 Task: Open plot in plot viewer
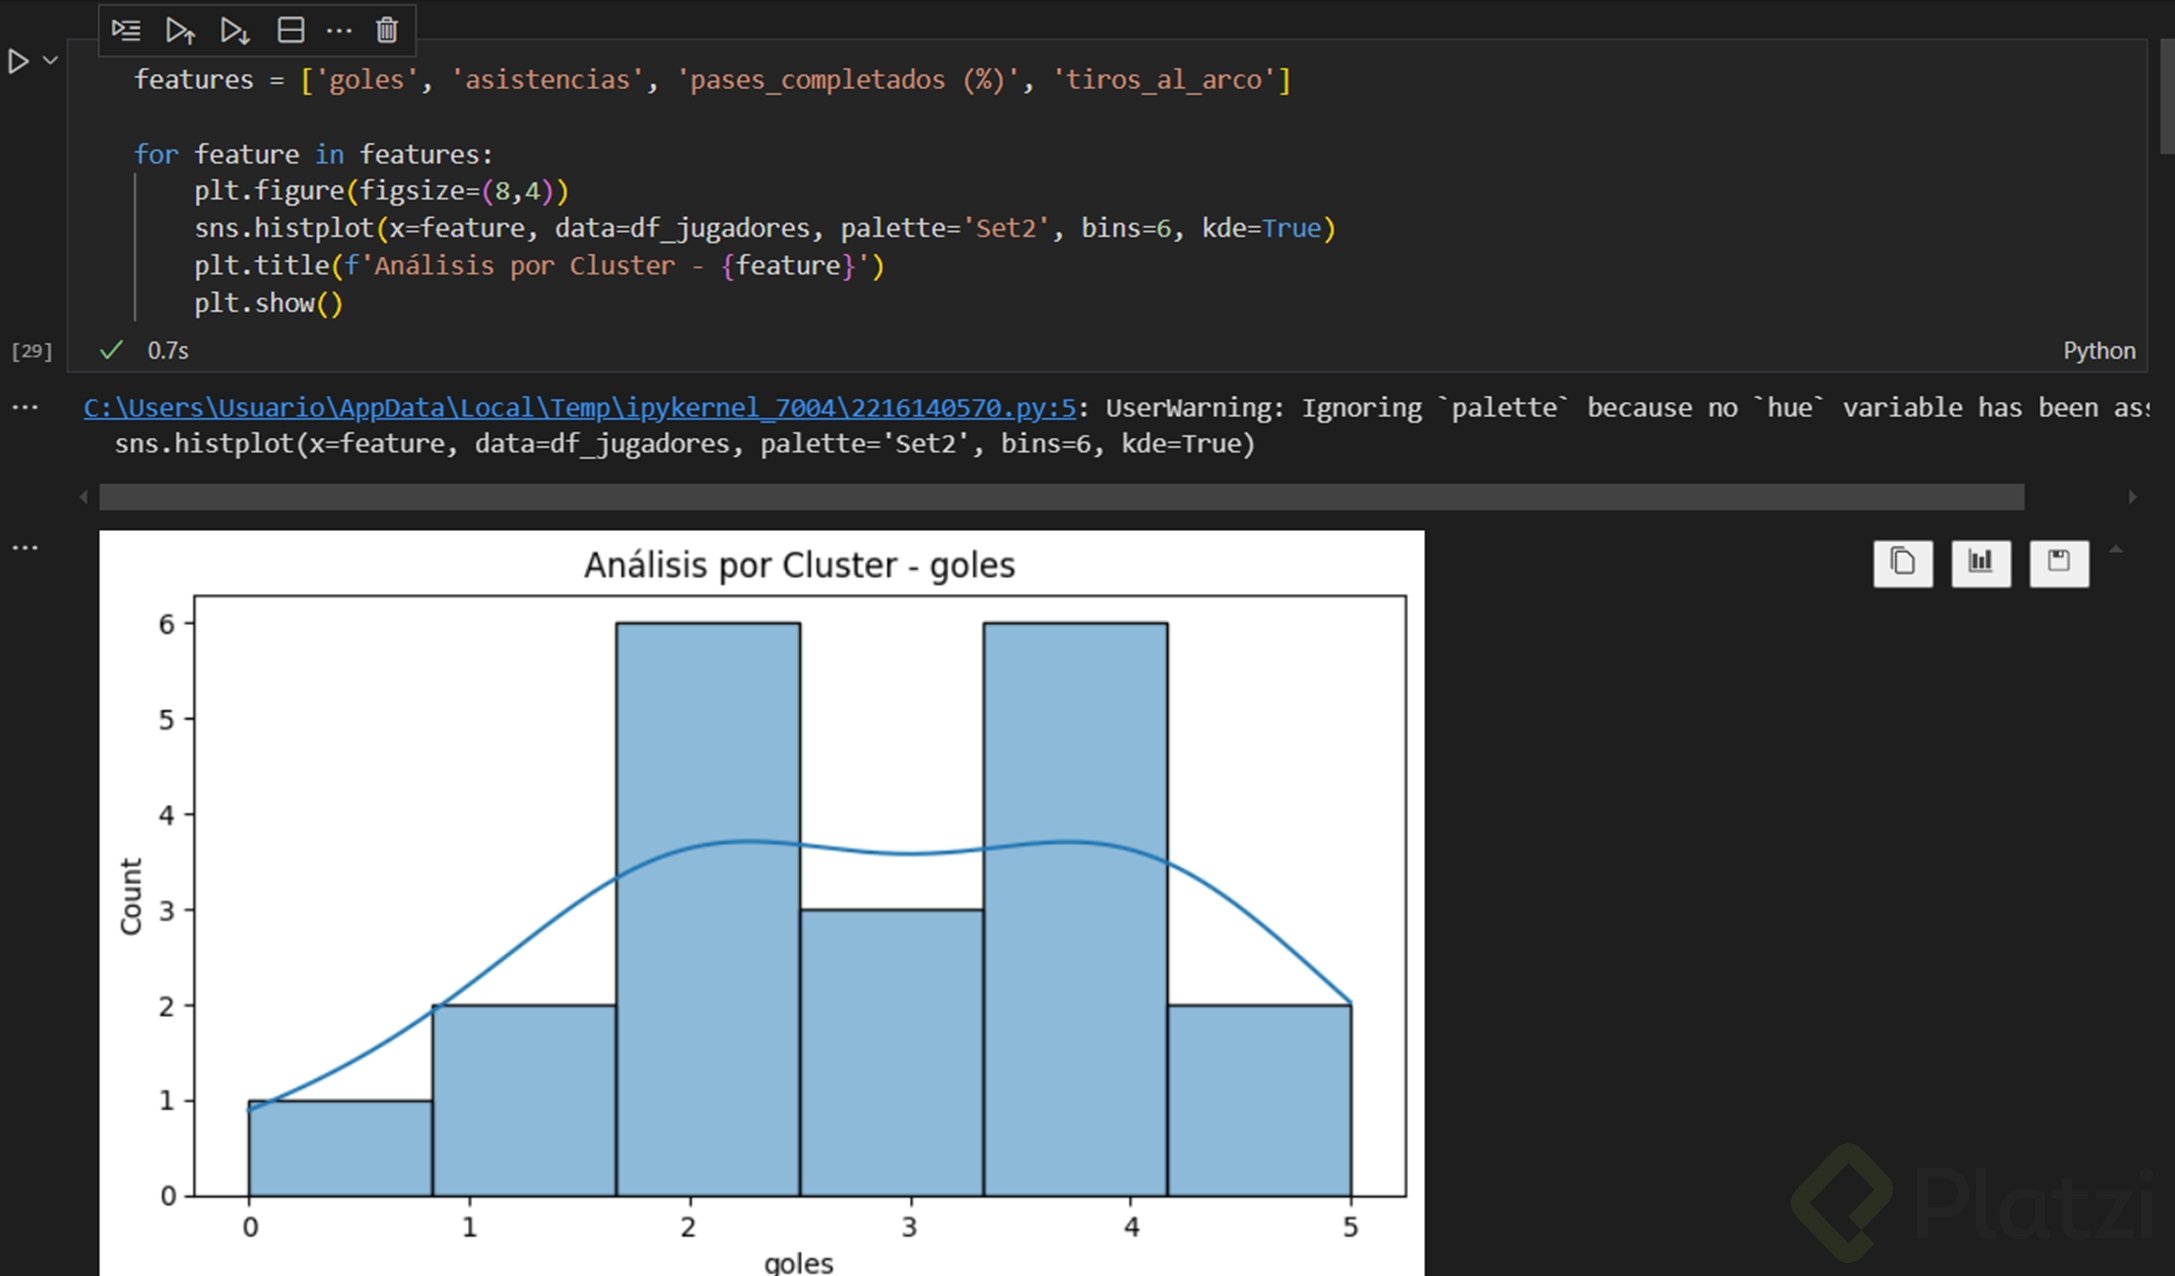coord(1980,562)
